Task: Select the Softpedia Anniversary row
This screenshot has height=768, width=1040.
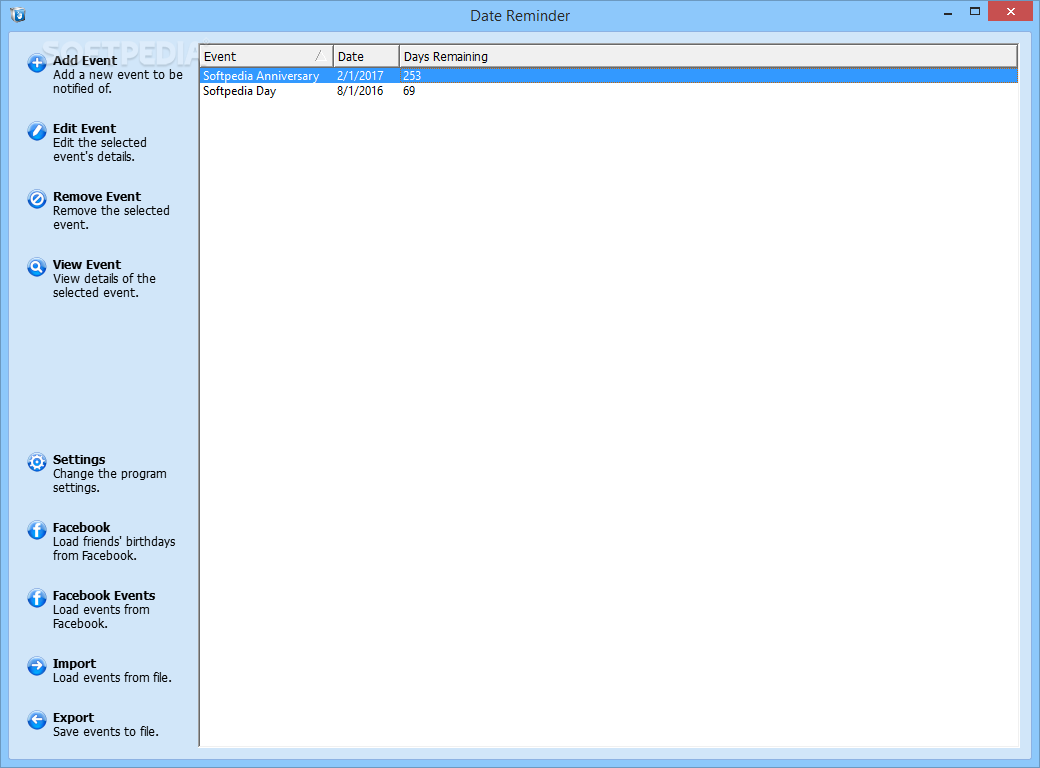Action: pos(609,76)
